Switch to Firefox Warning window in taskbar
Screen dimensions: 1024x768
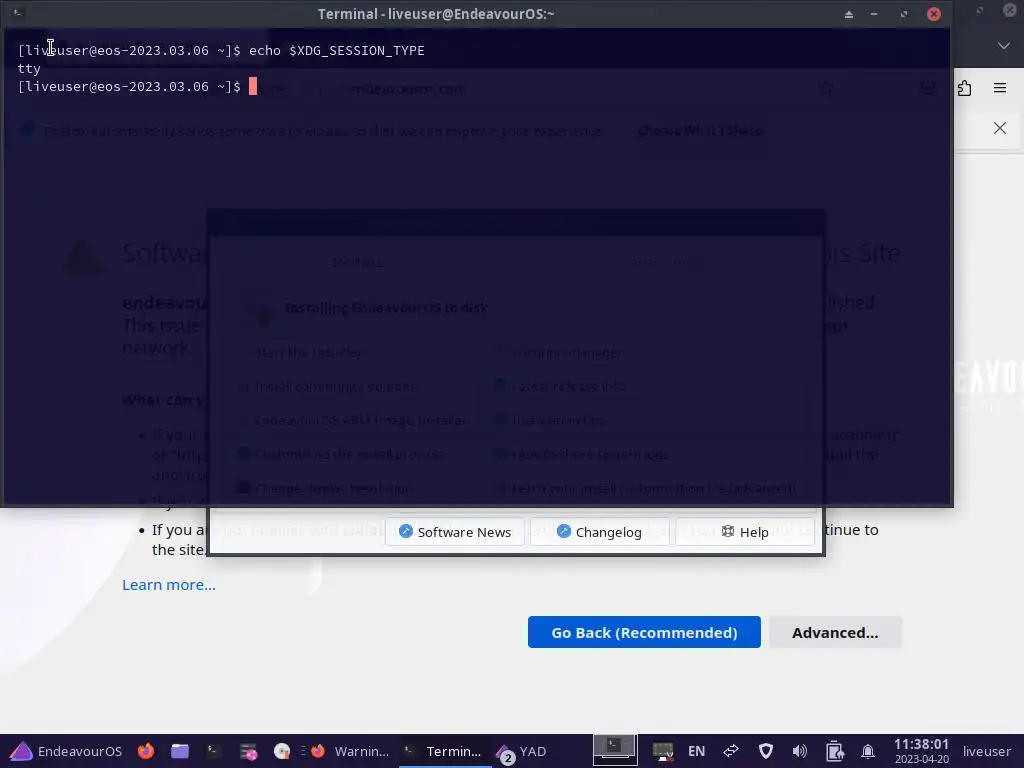[x=349, y=751]
